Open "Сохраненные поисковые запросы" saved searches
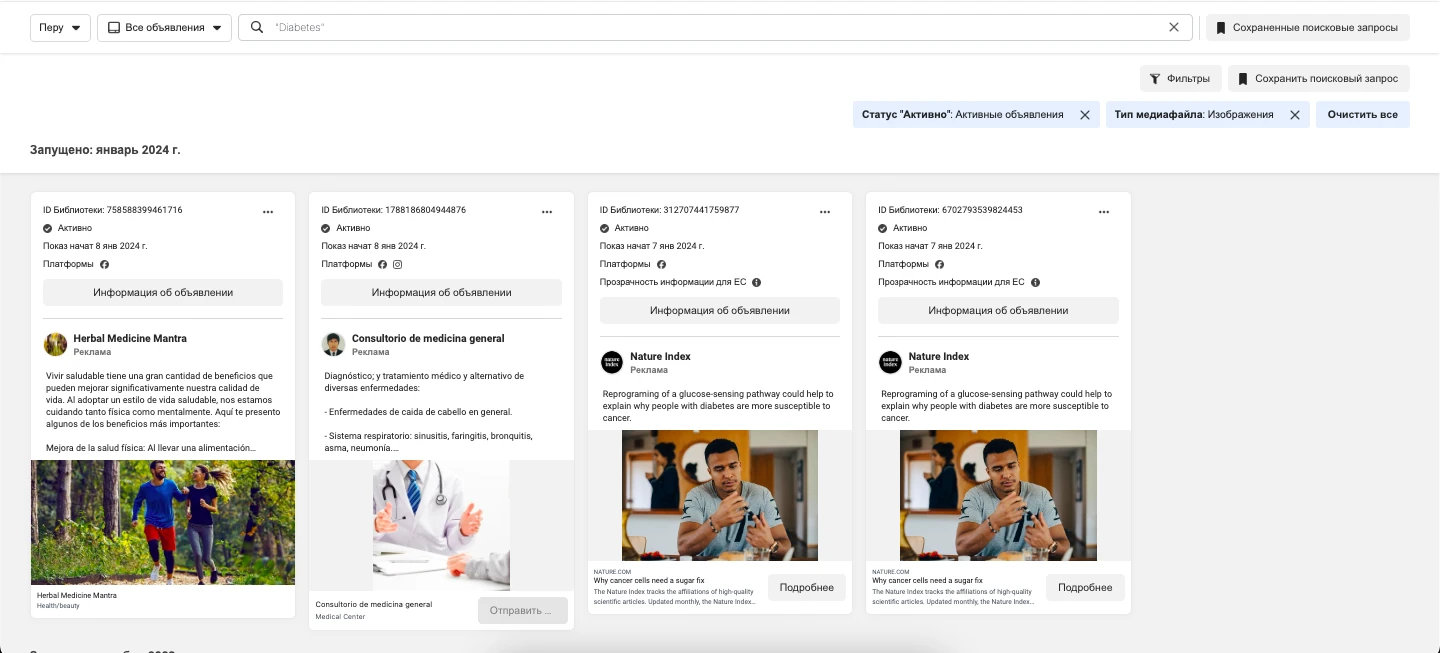This screenshot has height=653, width=1440. (1308, 28)
